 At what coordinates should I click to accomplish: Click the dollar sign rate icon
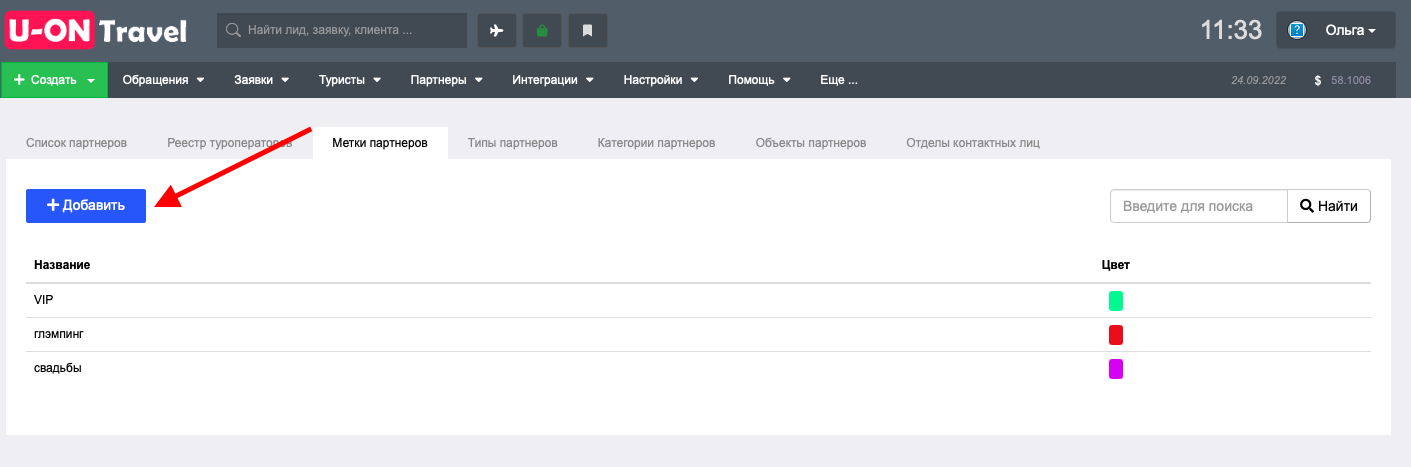click(x=1318, y=80)
